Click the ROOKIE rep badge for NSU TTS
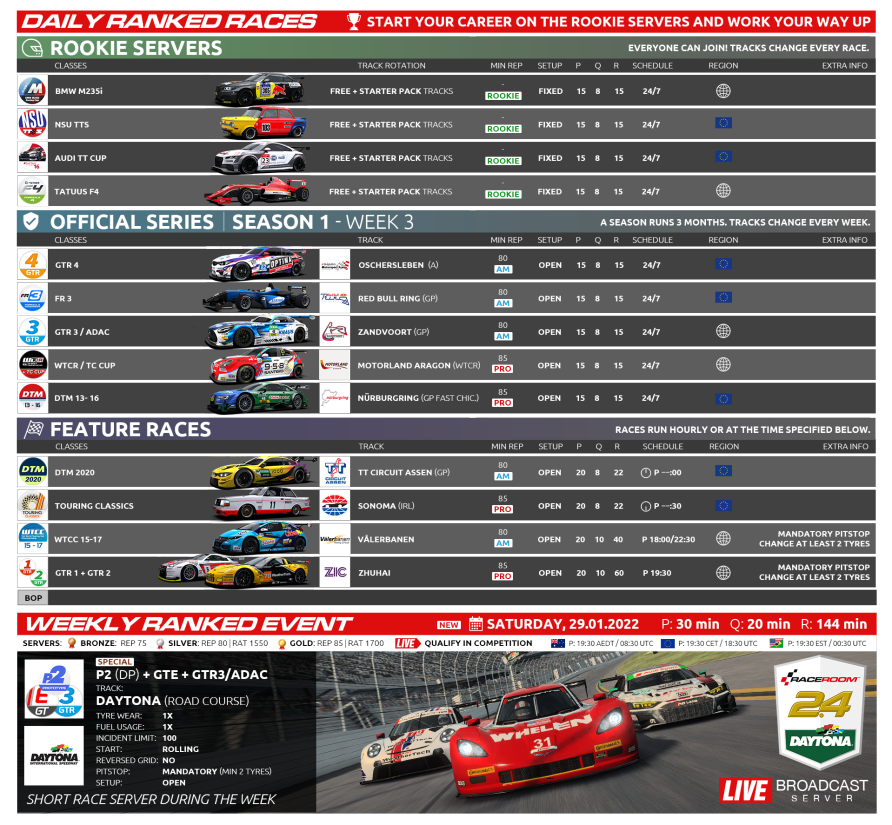The width and height of the screenshot is (892, 825). 503,129
